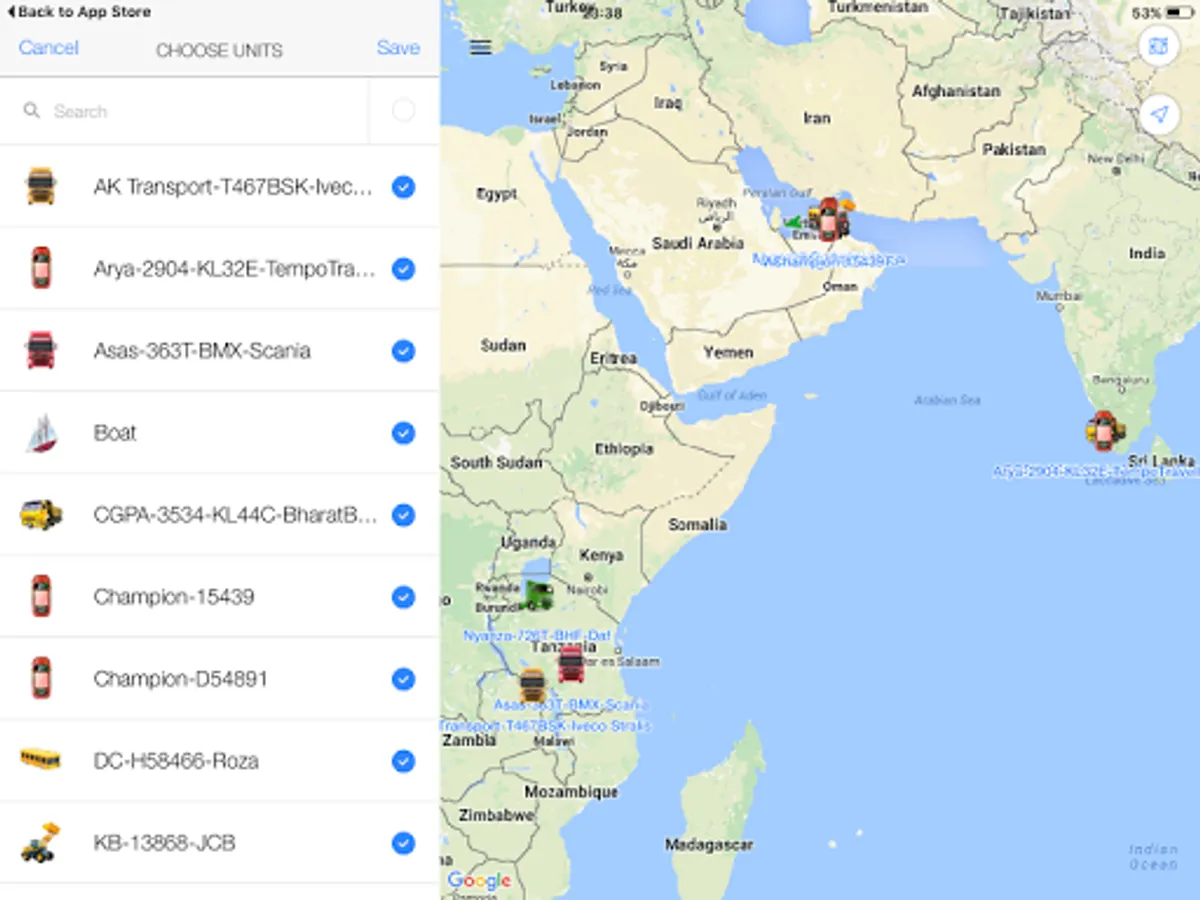Tap the Somalia label on map
Viewport: 1200px width, 900px height.
[x=698, y=524]
